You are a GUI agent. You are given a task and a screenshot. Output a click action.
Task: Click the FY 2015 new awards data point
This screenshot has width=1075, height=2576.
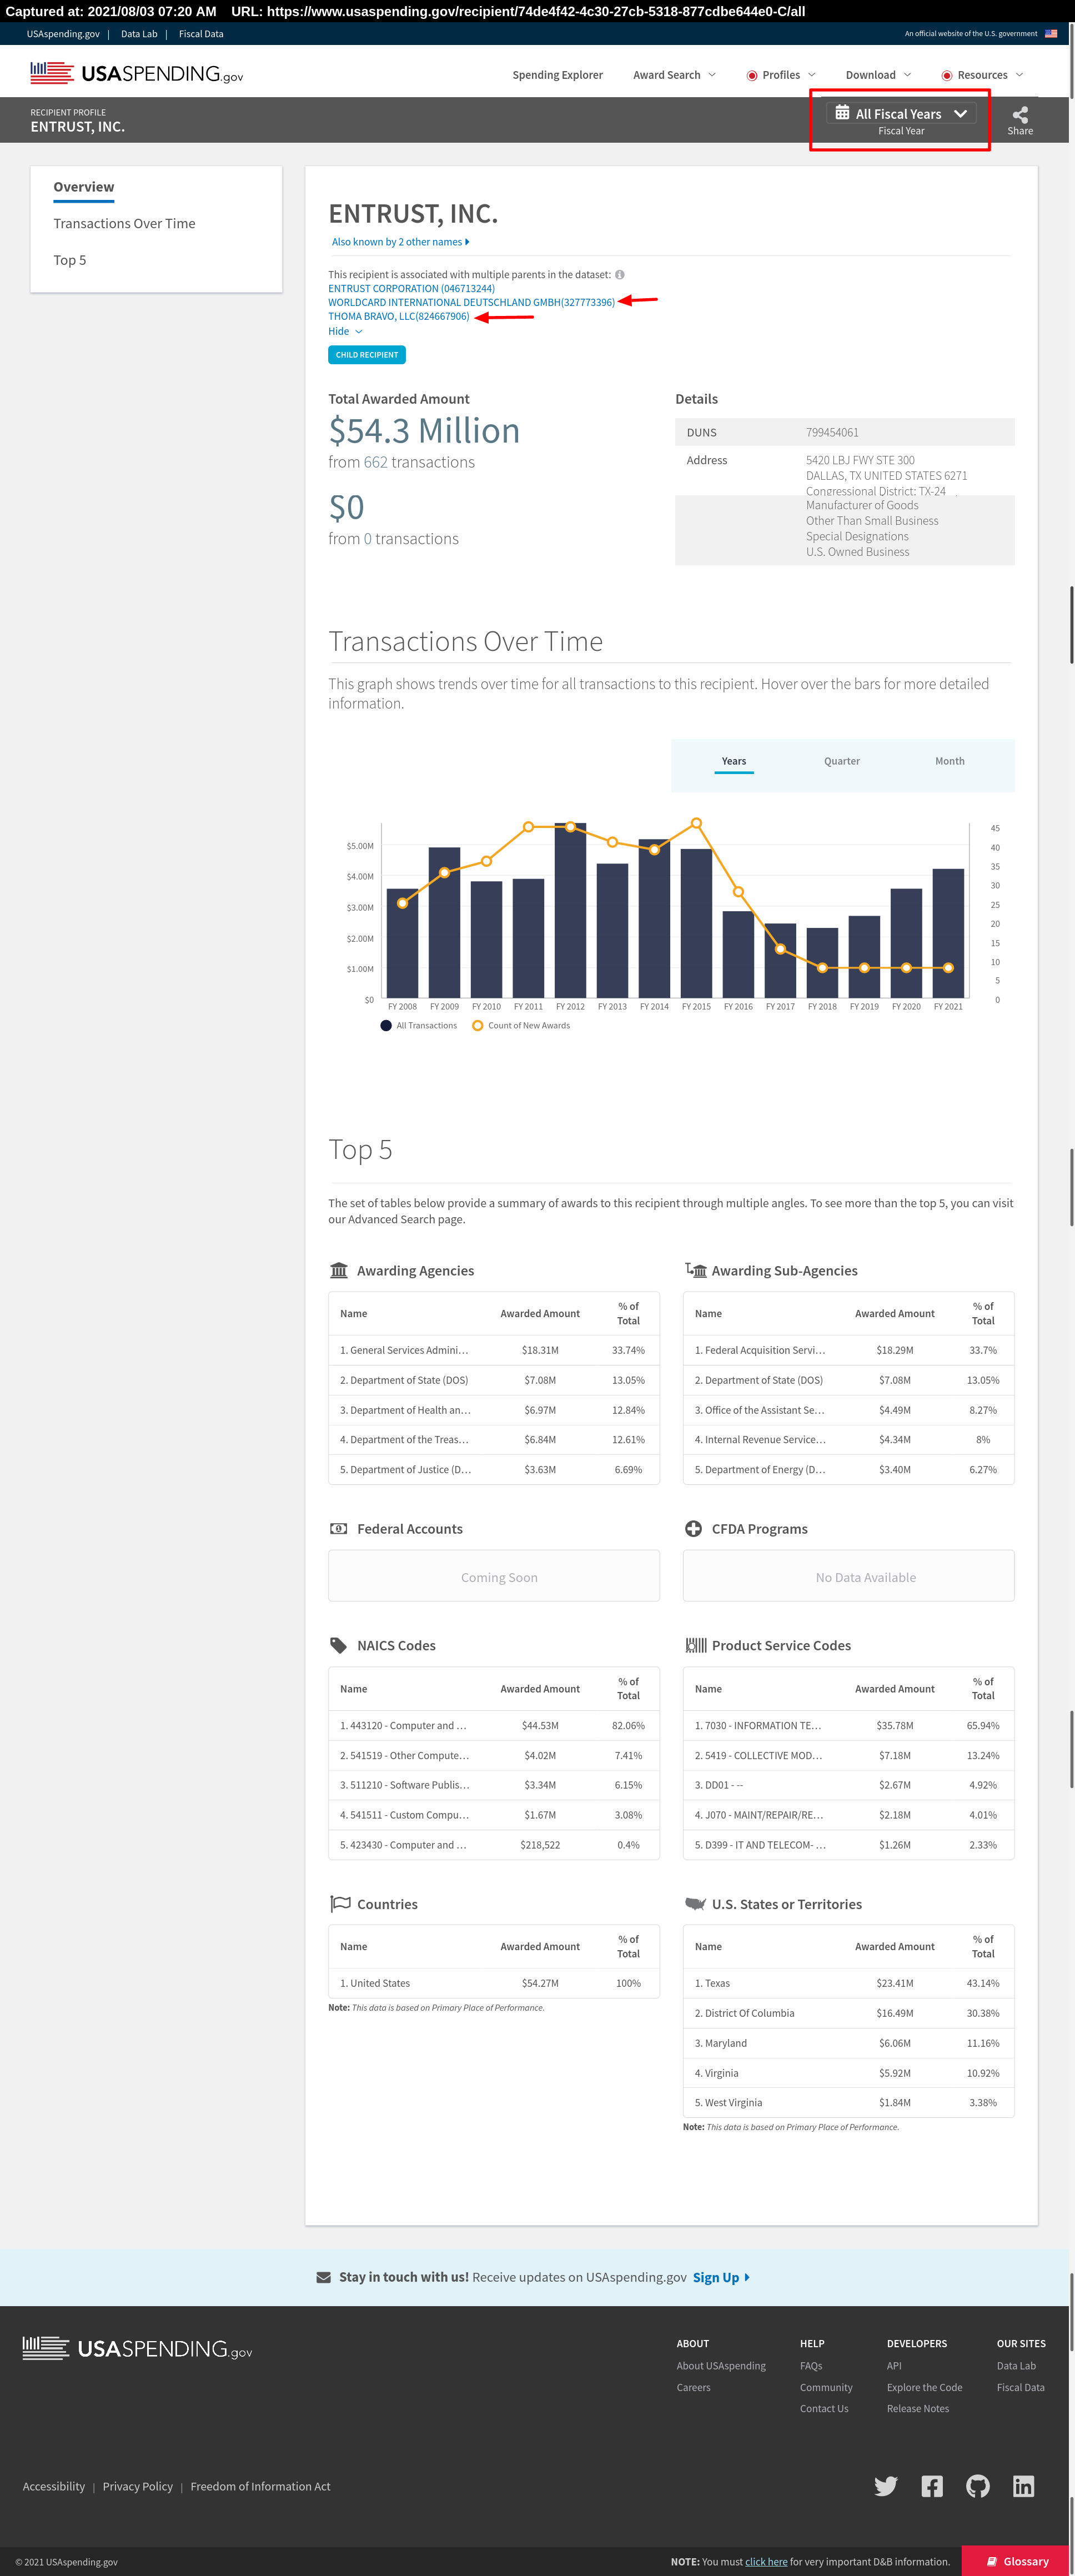pos(696,823)
